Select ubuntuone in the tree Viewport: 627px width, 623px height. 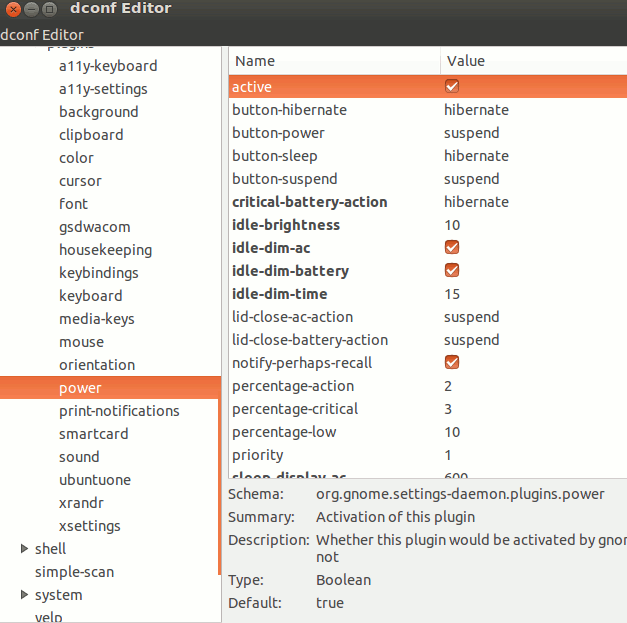(x=95, y=480)
